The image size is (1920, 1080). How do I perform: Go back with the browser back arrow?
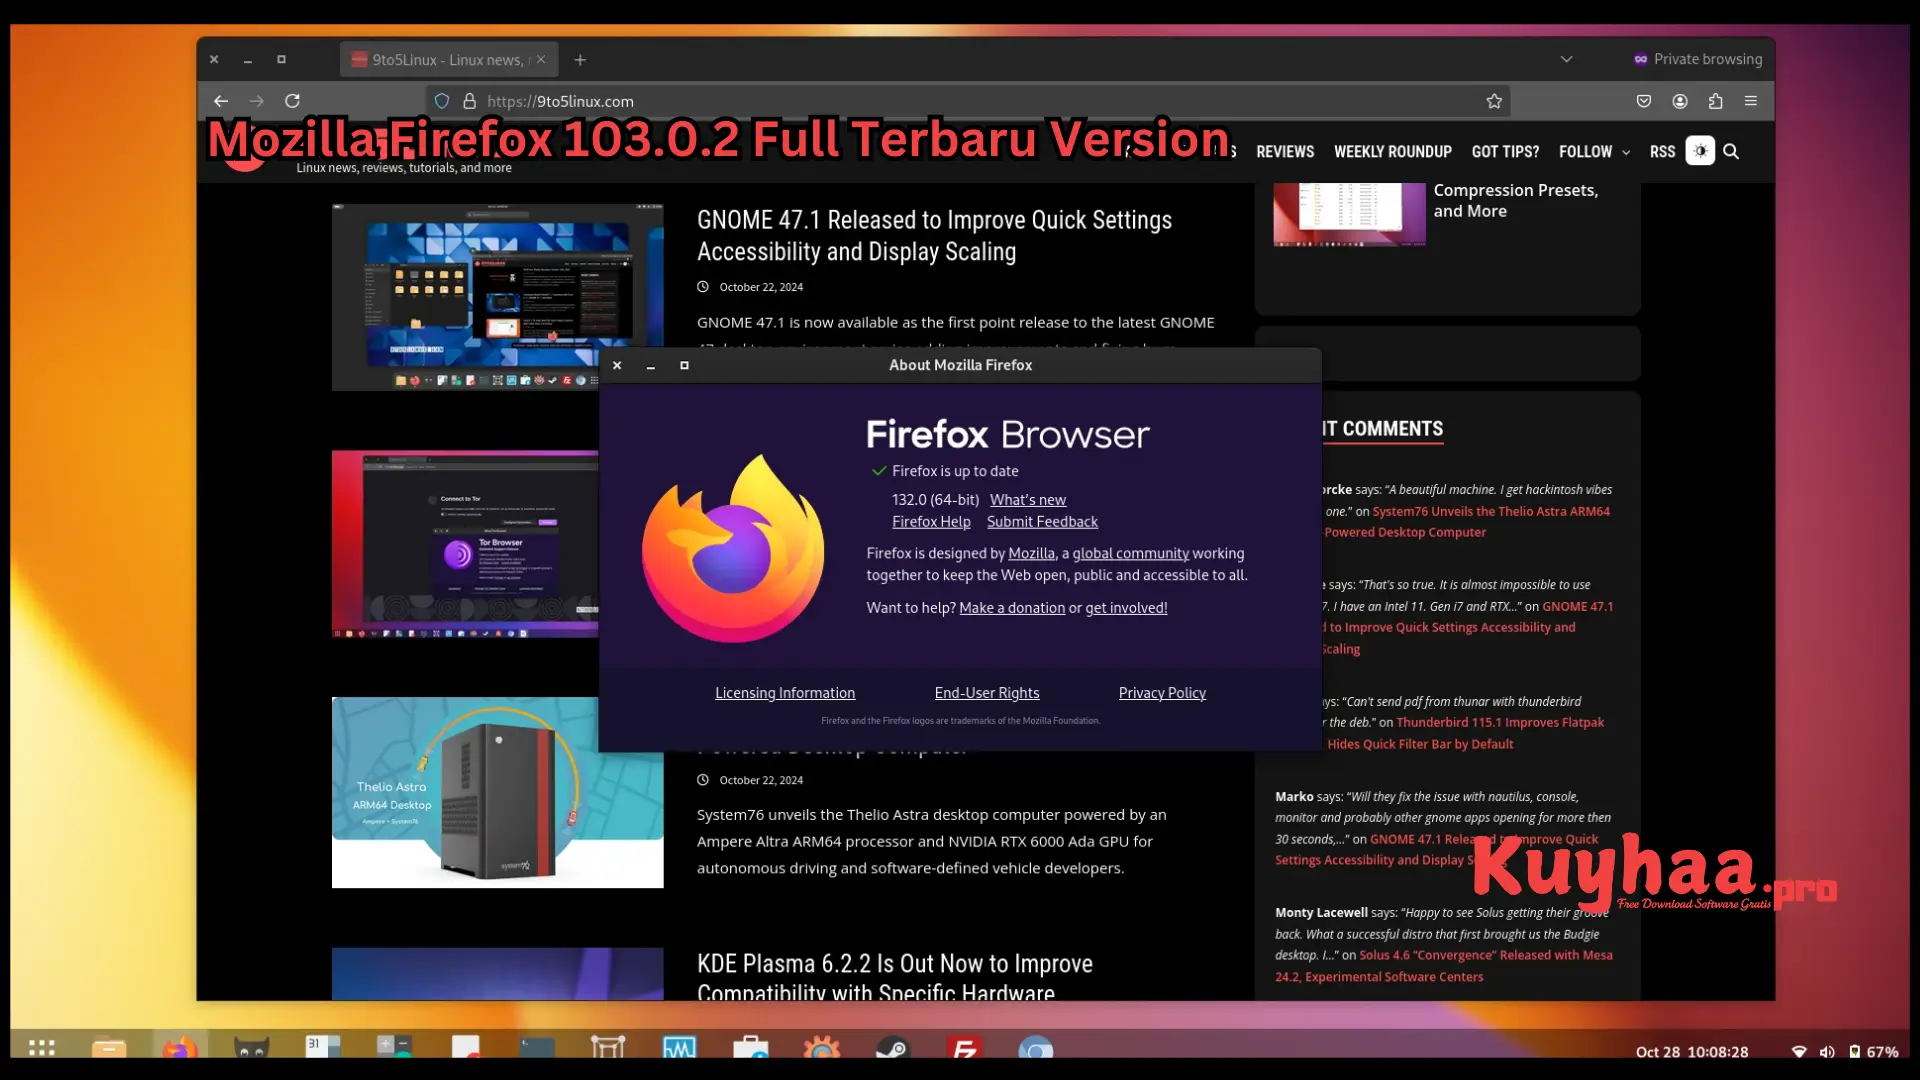[x=221, y=101]
